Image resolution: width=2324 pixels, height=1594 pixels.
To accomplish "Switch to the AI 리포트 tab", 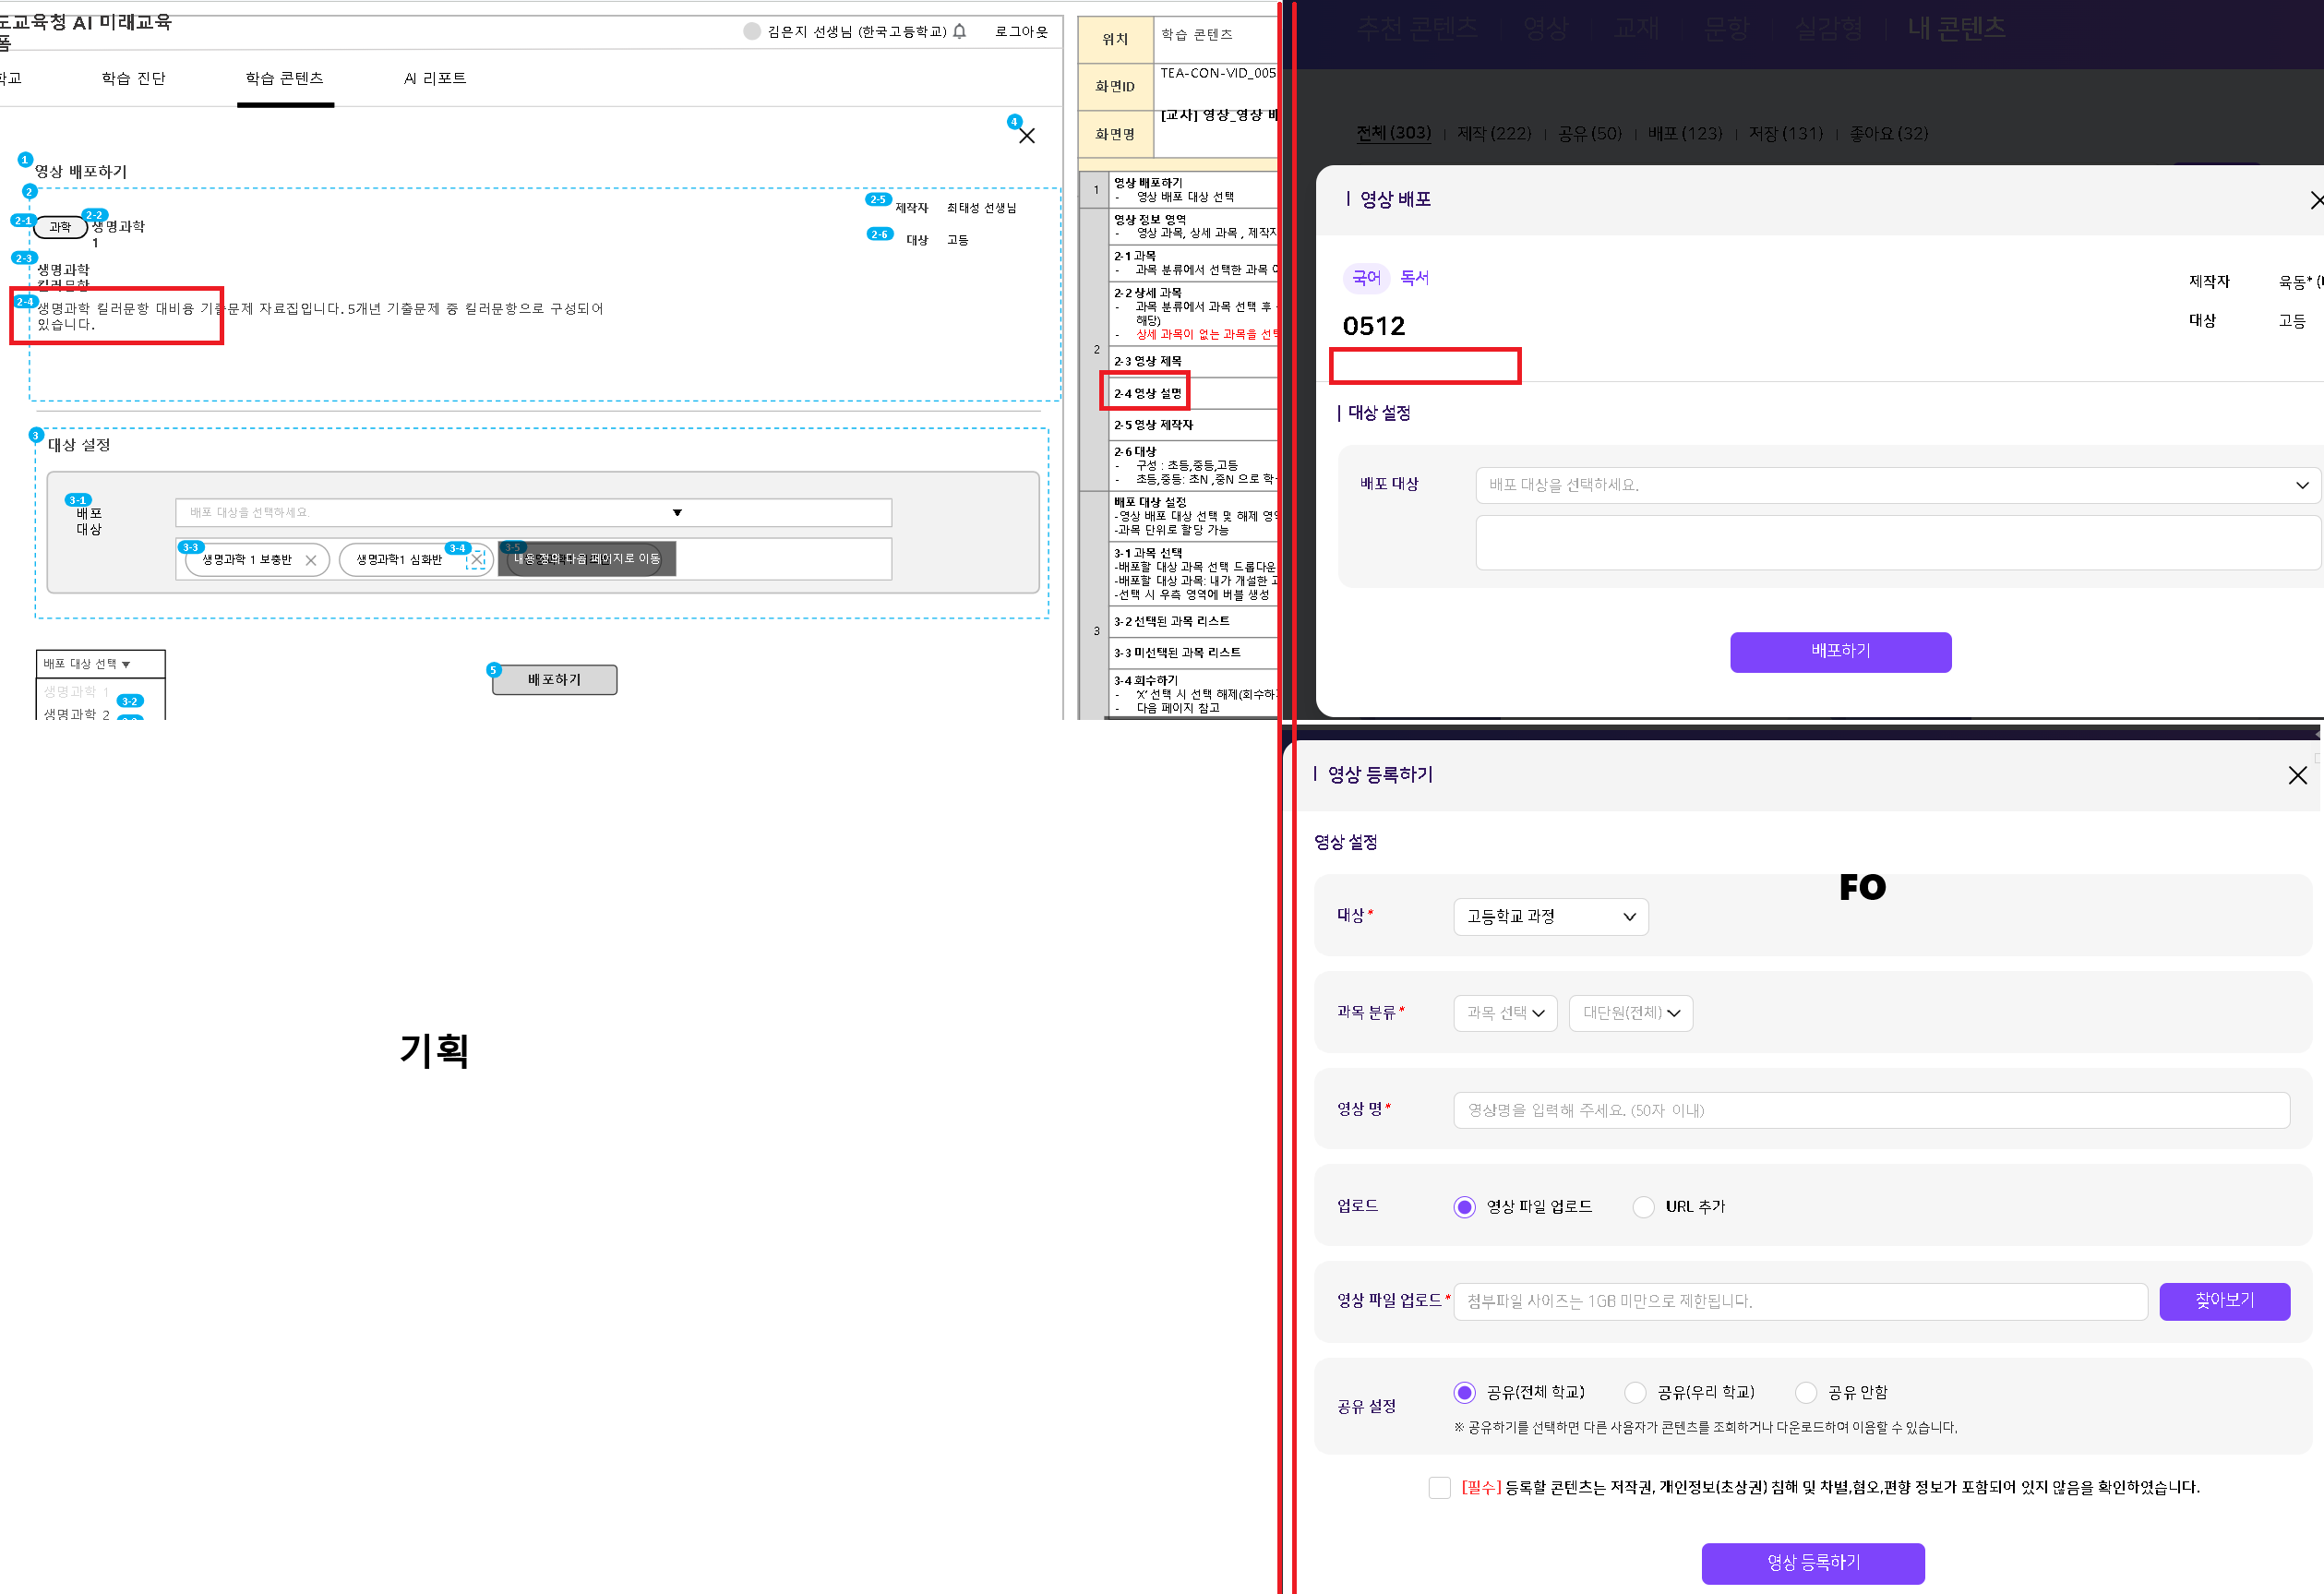I will (x=435, y=78).
